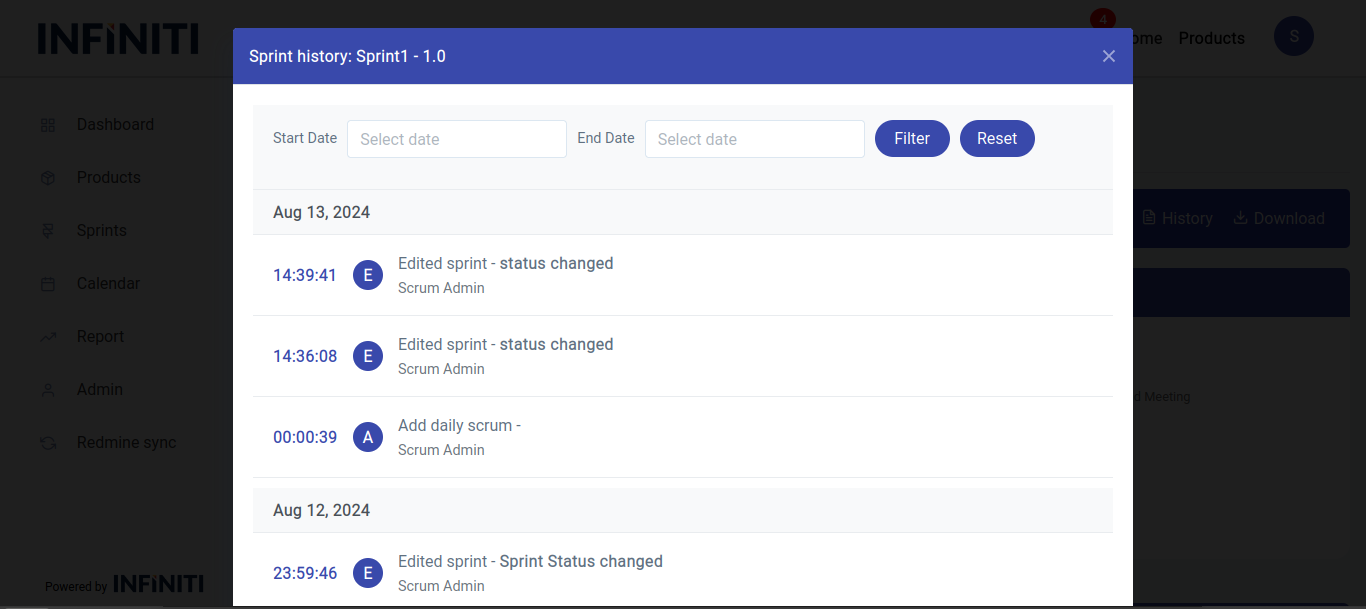The width and height of the screenshot is (1366, 609).
Task: Select the Sprints icon in sidebar
Action: coord(48,231)
